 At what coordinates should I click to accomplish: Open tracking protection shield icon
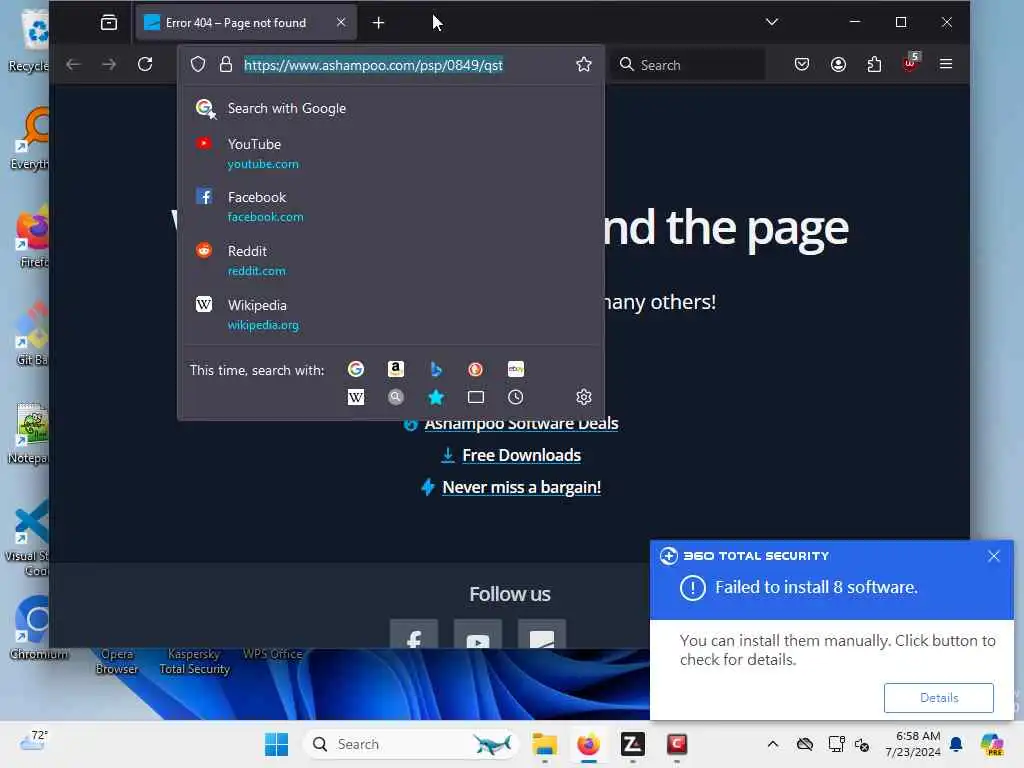click(198, 65)
